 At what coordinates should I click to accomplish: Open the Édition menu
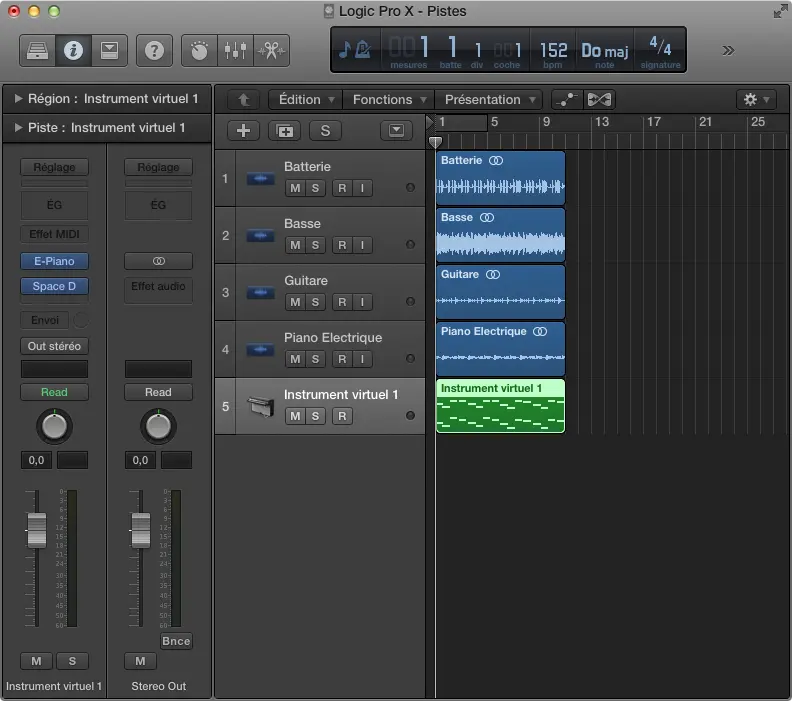click(305, 99)
